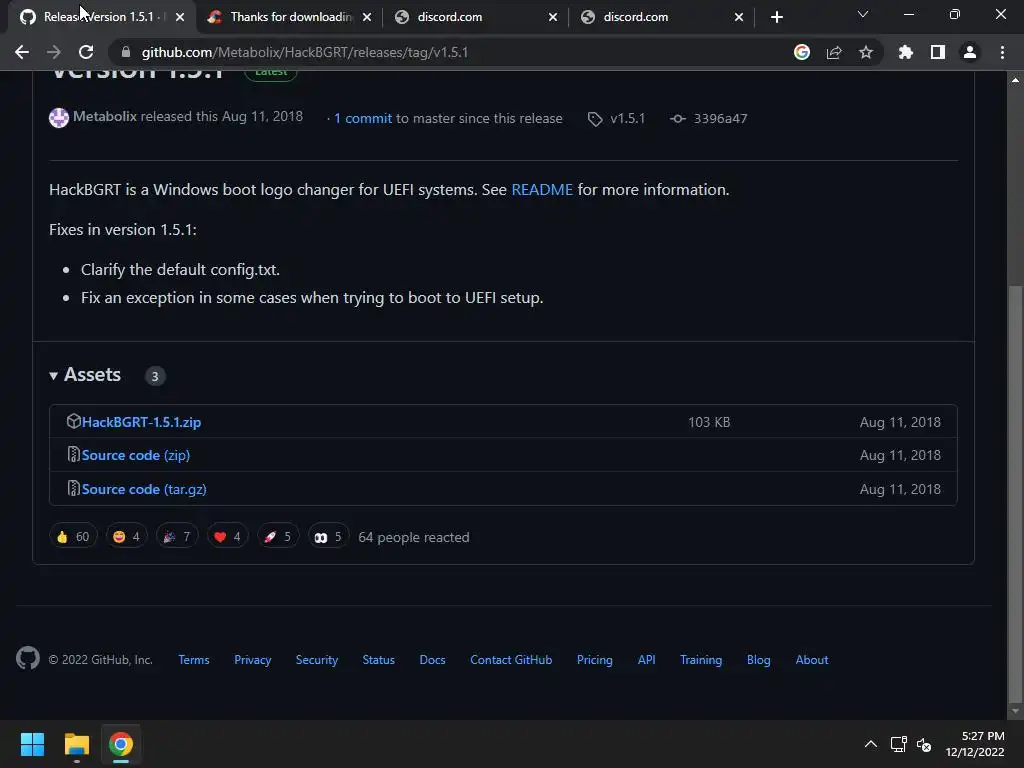Click the v1.5.1 tag icon
Viewport: 1024px width, 768px height.
(x=595, y=119)
